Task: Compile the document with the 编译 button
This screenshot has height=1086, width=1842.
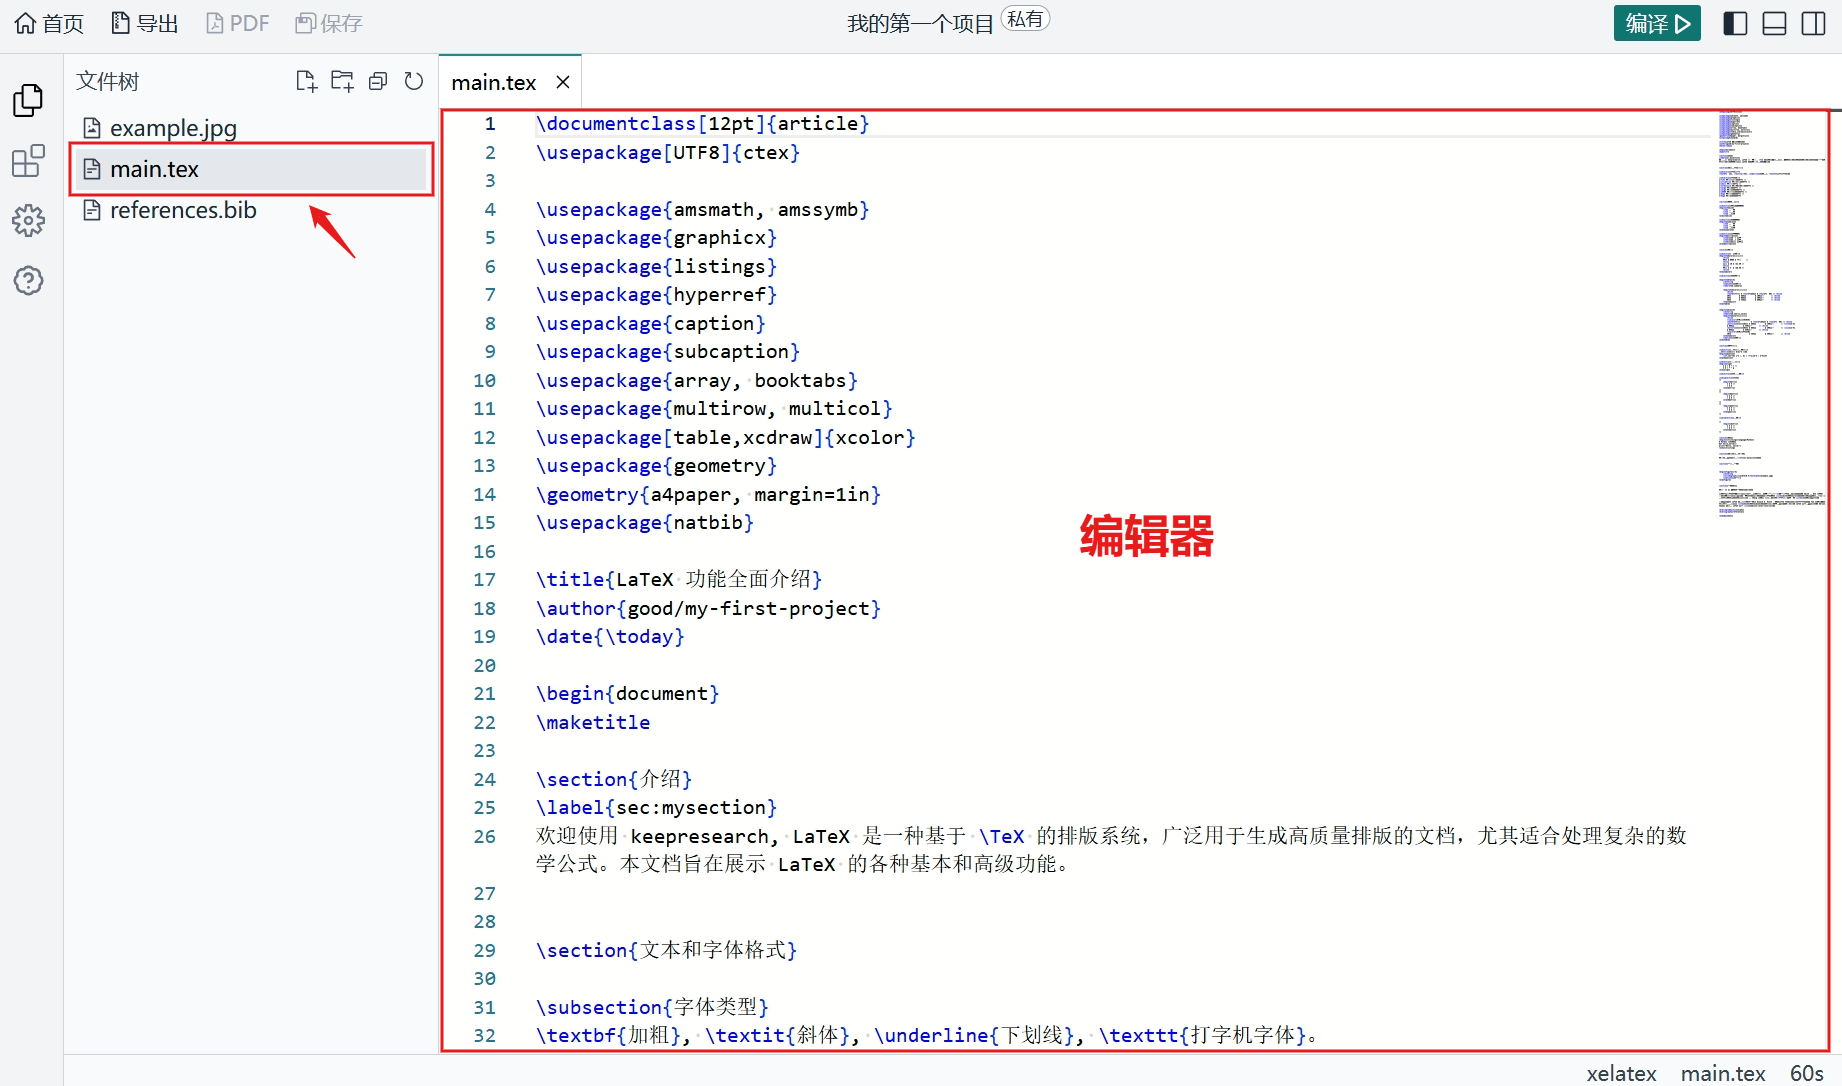Action: (1656, 22)
